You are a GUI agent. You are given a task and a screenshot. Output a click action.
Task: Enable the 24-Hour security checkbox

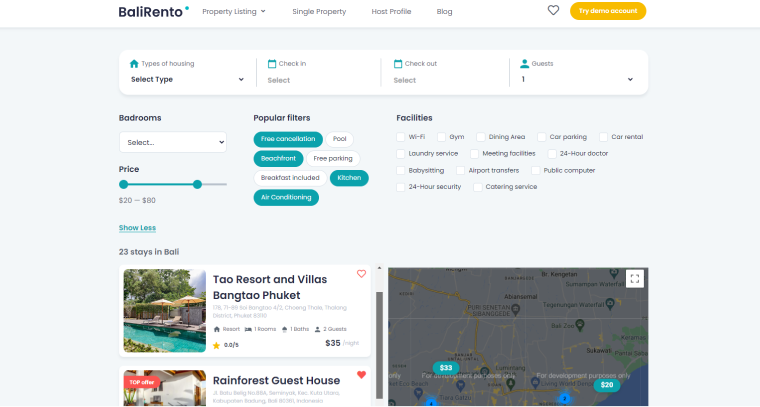coord(400,187)
